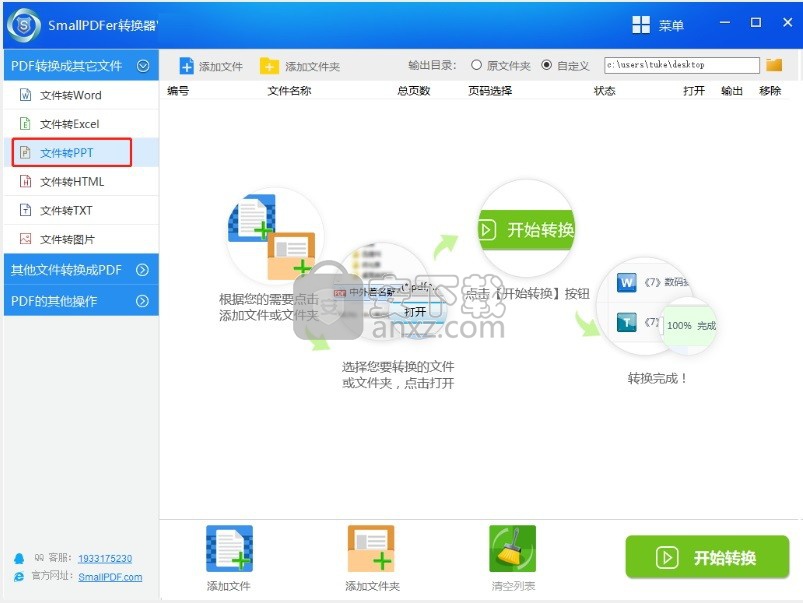This screenshot has height=603, width=803.
Task: Click the QQ penguin icon
Action: pos(19,558)
